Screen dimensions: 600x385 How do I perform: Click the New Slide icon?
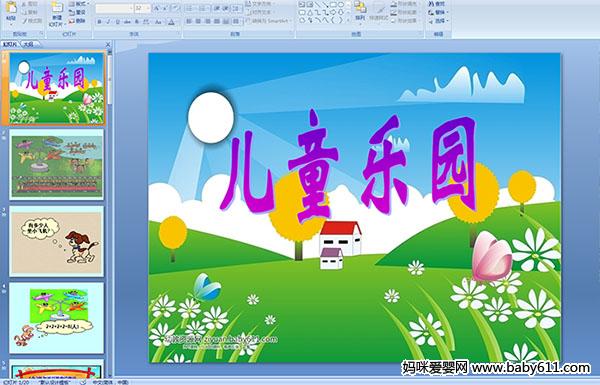coord(57,8)
